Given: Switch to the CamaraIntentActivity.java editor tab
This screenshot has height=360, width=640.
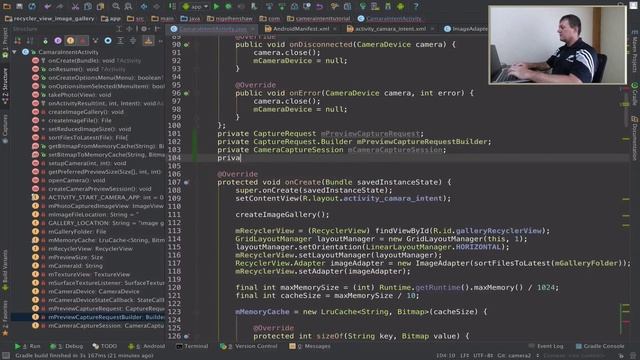Looking at the screenshot, I should coord(212,29).
